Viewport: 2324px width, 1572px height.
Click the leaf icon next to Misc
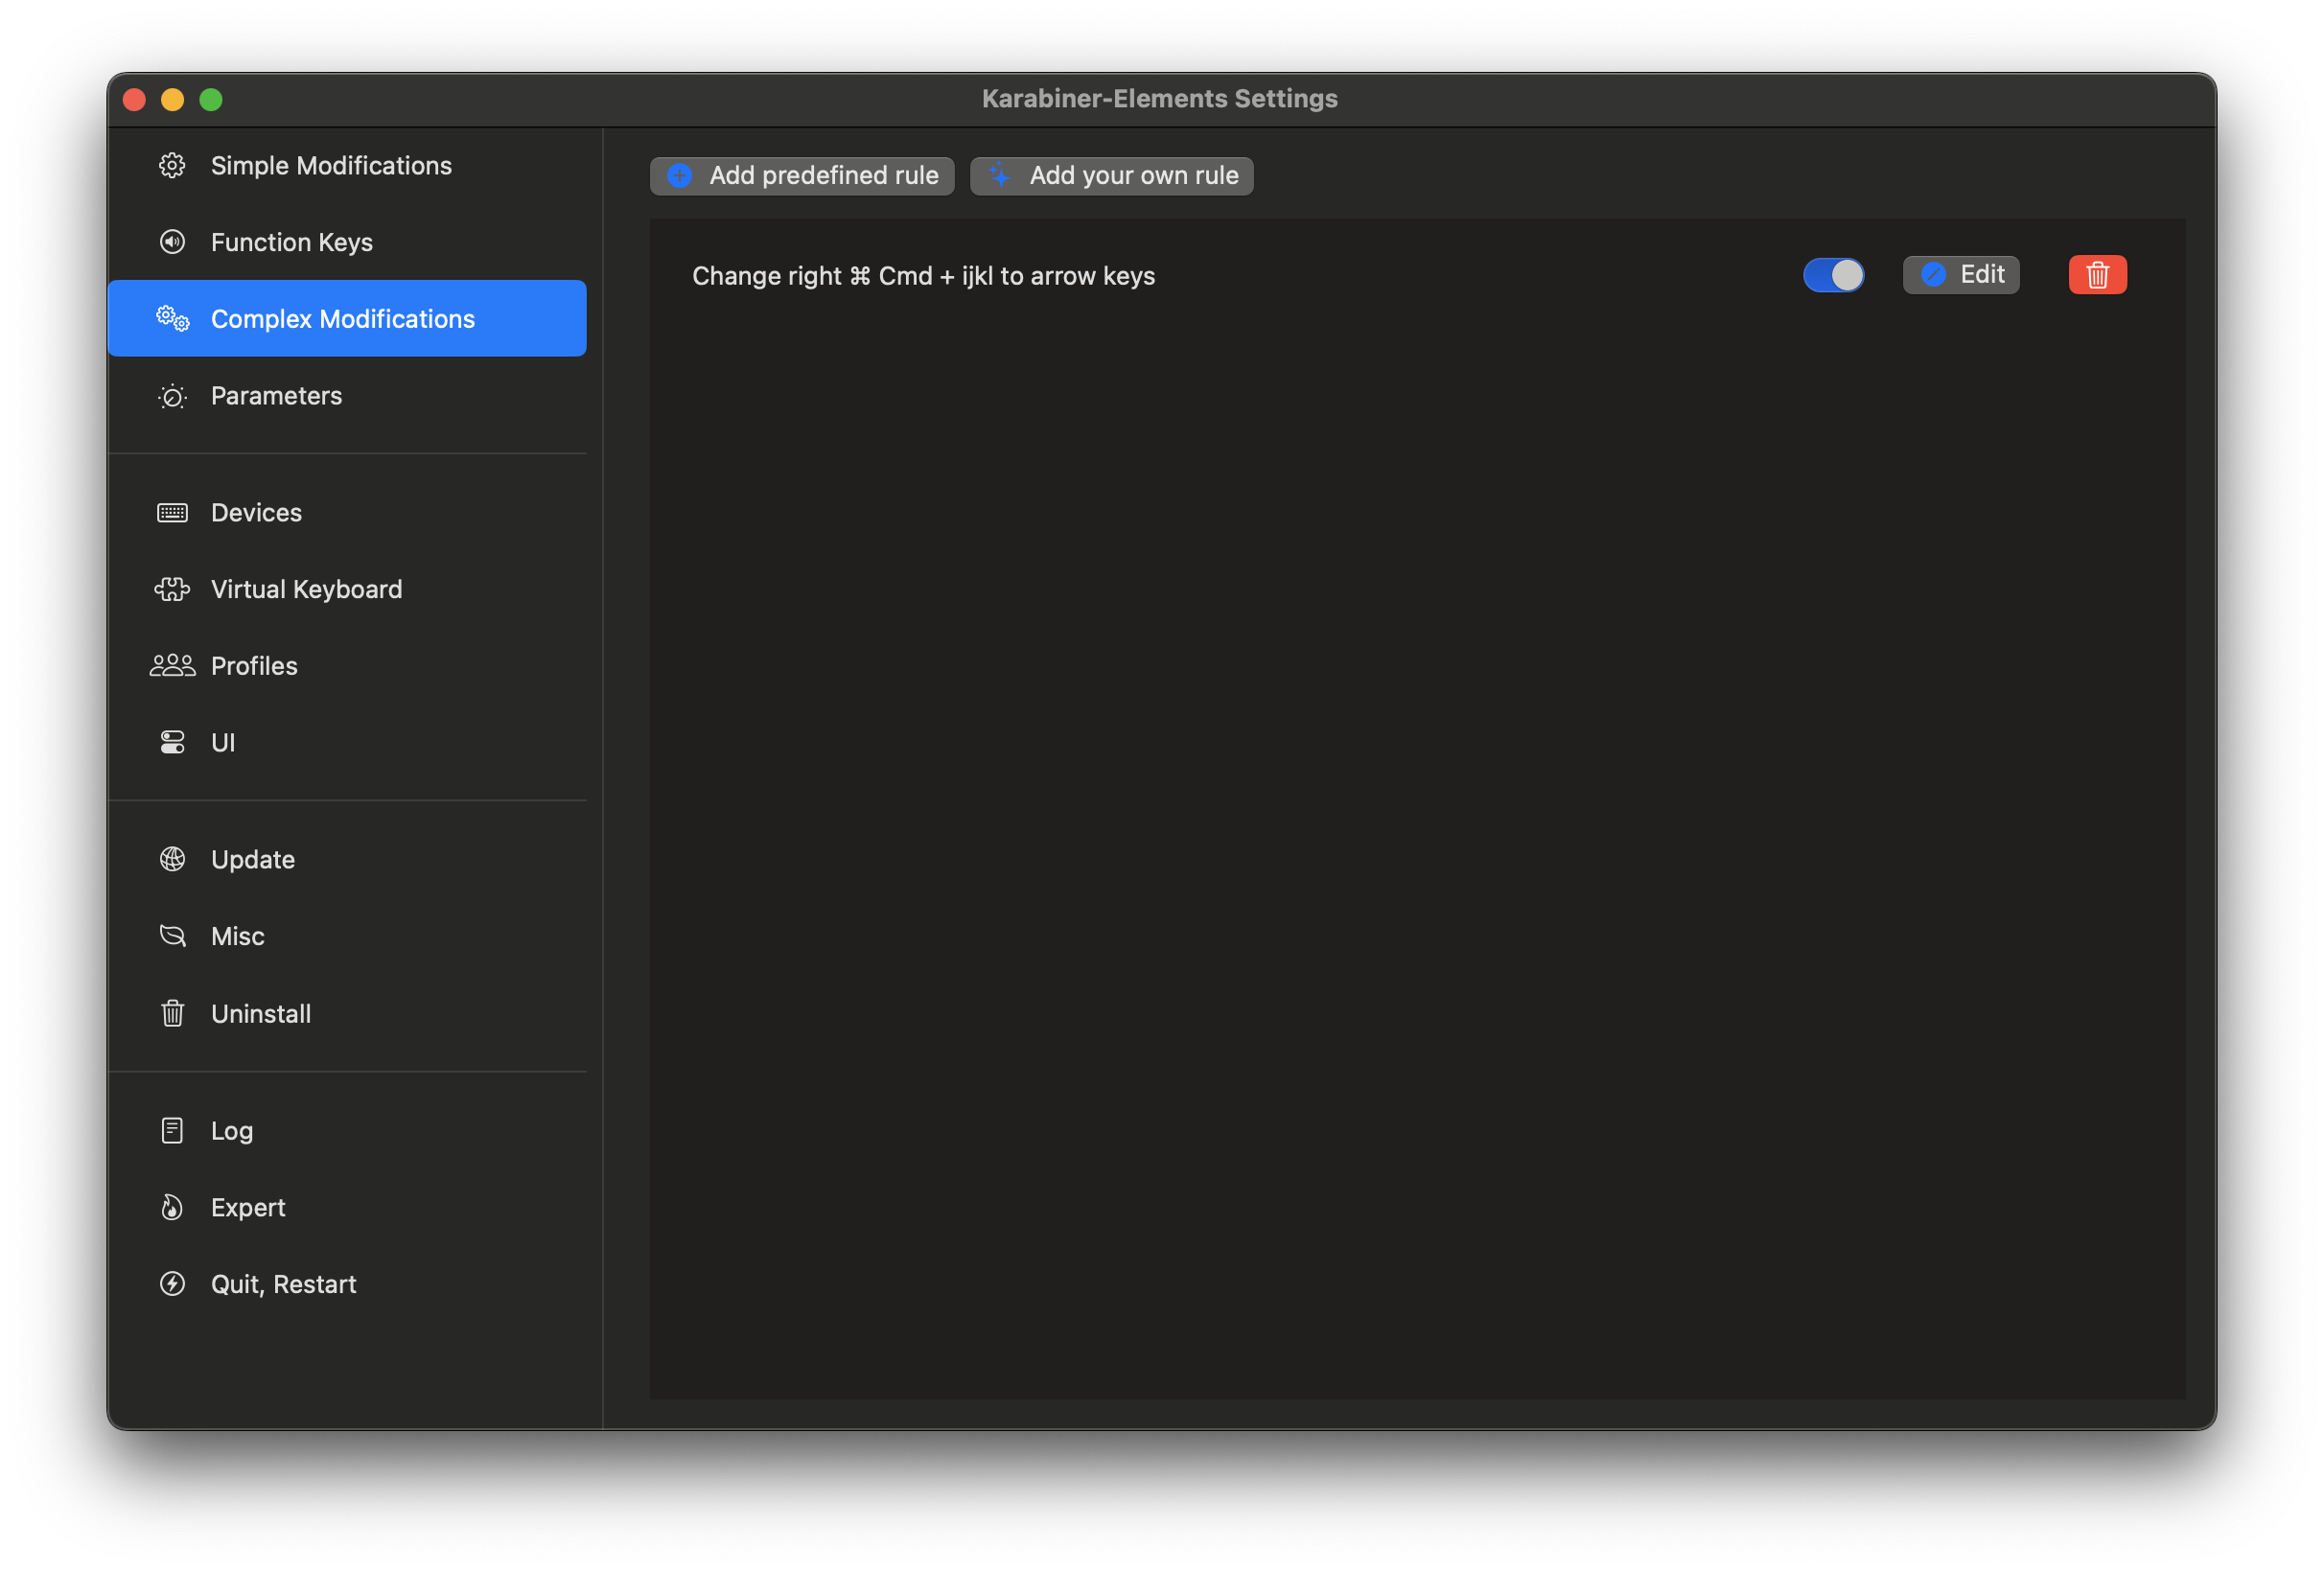coord(172,936)
